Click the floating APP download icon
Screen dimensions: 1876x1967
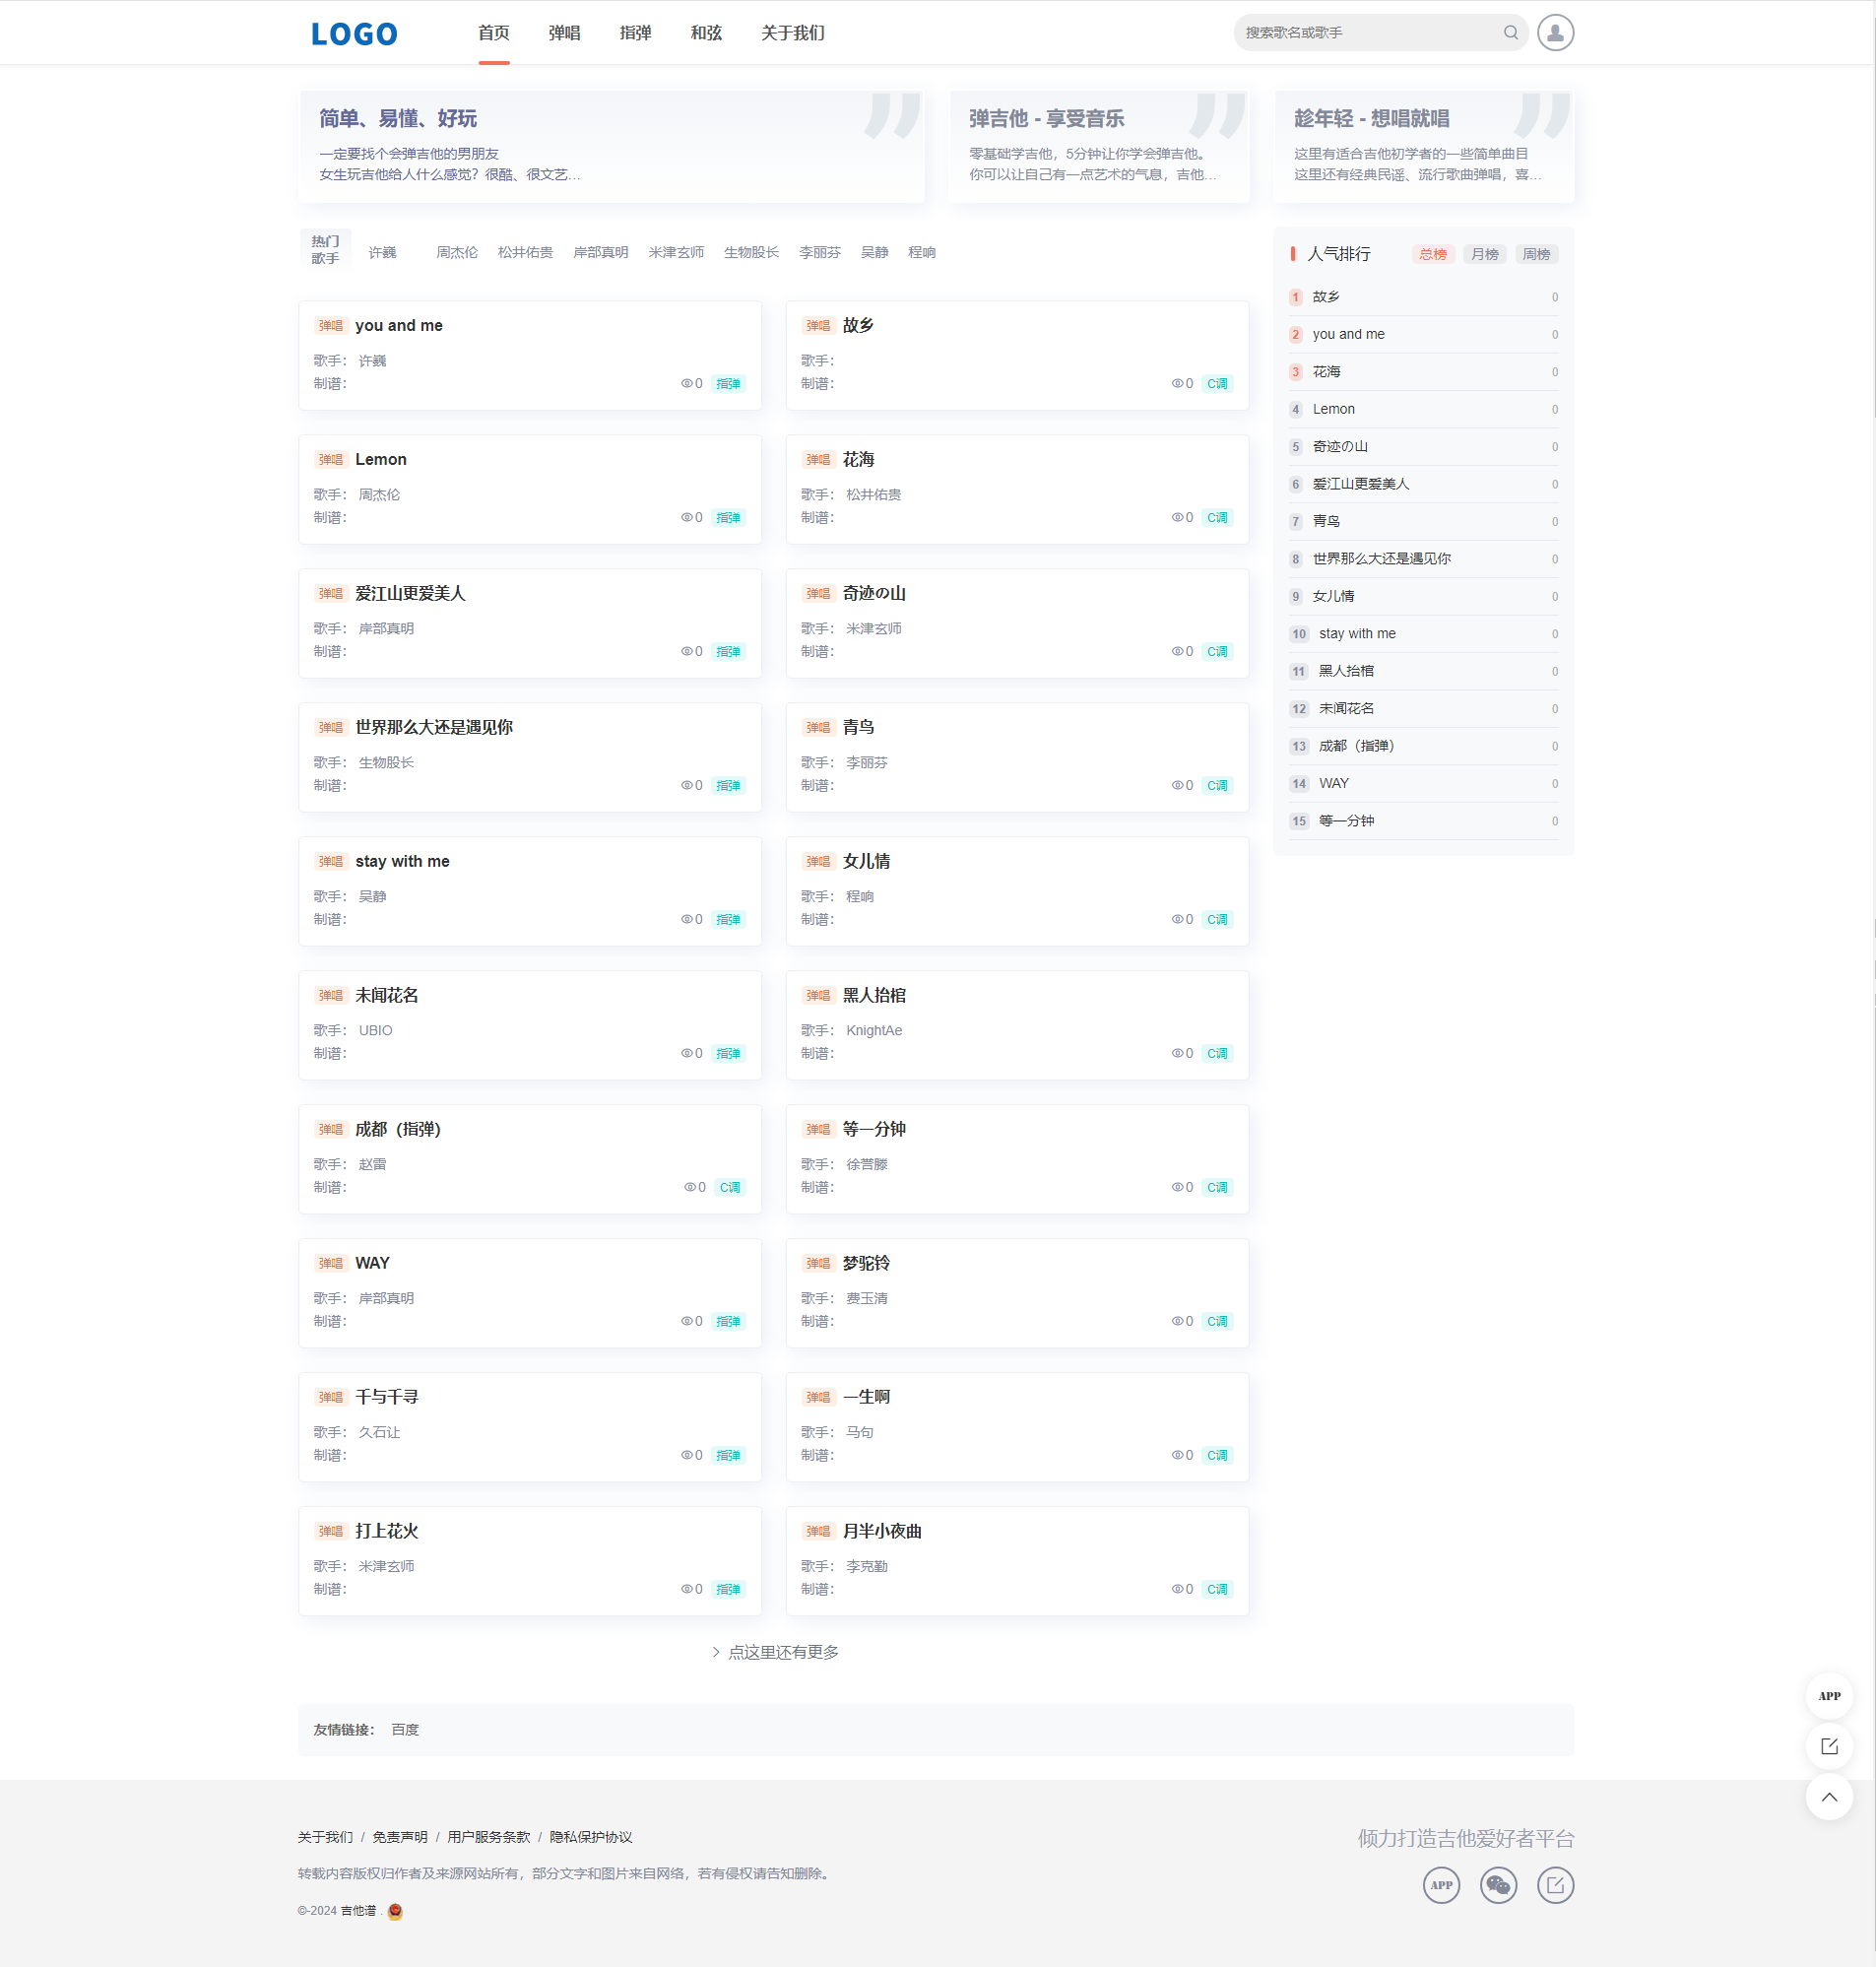click(x=1828, y=1695)
